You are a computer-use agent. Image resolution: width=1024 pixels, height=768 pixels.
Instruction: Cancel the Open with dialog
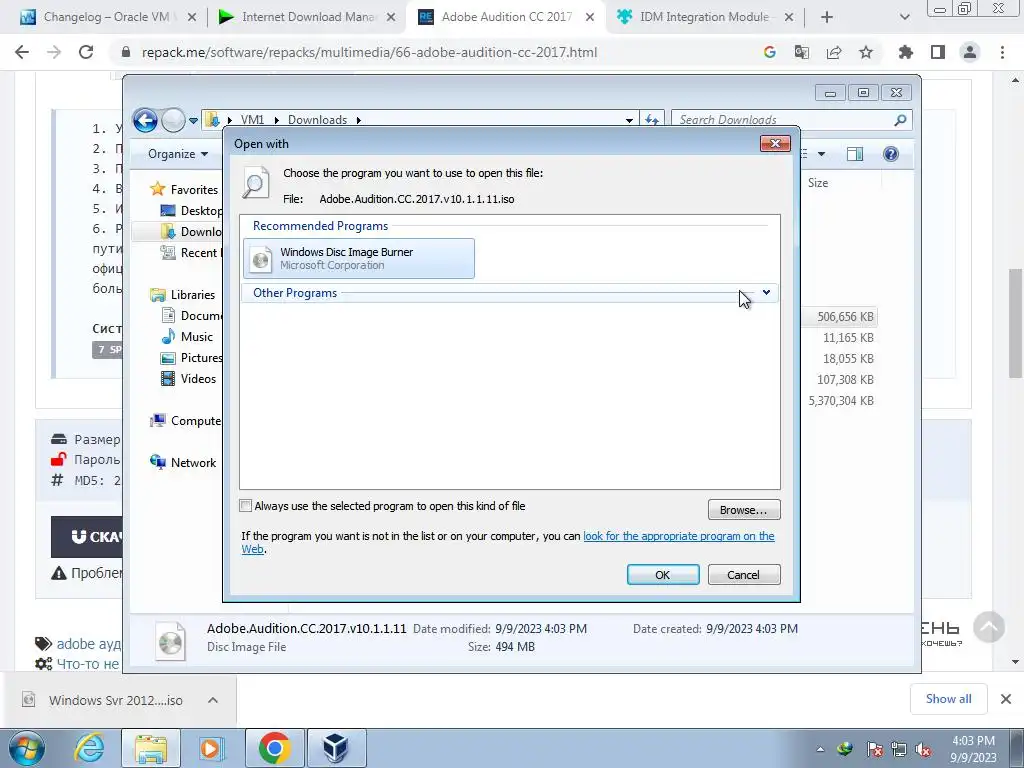tap(744, 575)
